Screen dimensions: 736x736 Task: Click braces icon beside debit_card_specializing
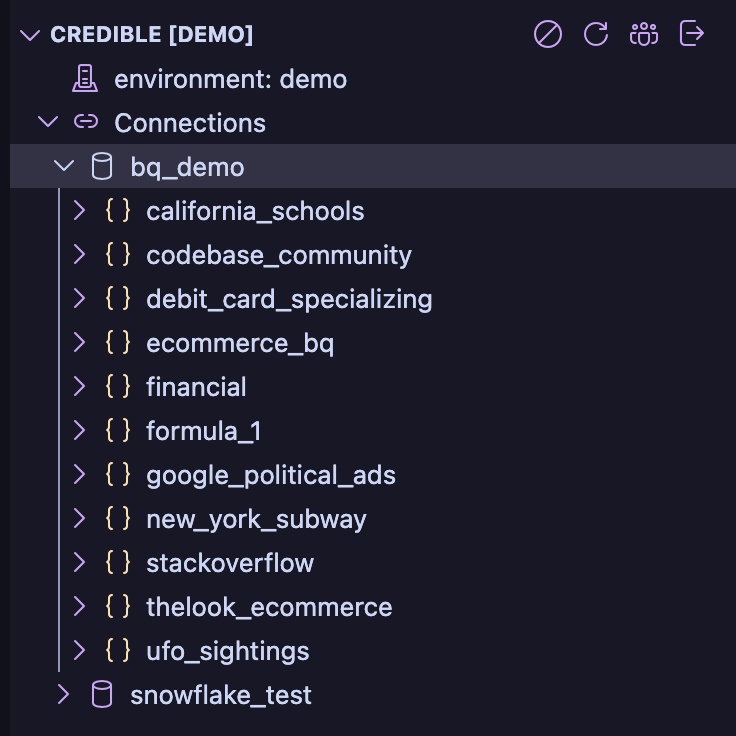click(x=118, y=298)
